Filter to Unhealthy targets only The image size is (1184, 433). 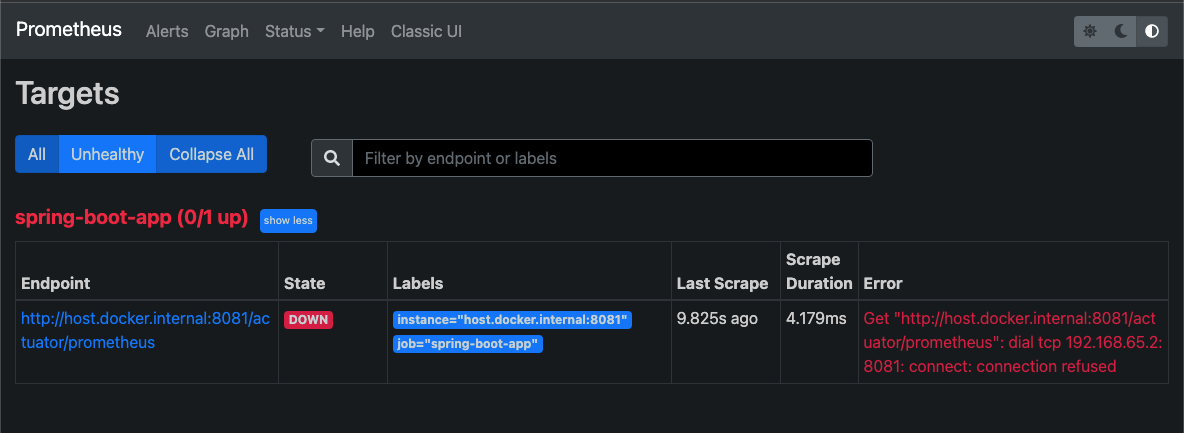pos(107,154)
